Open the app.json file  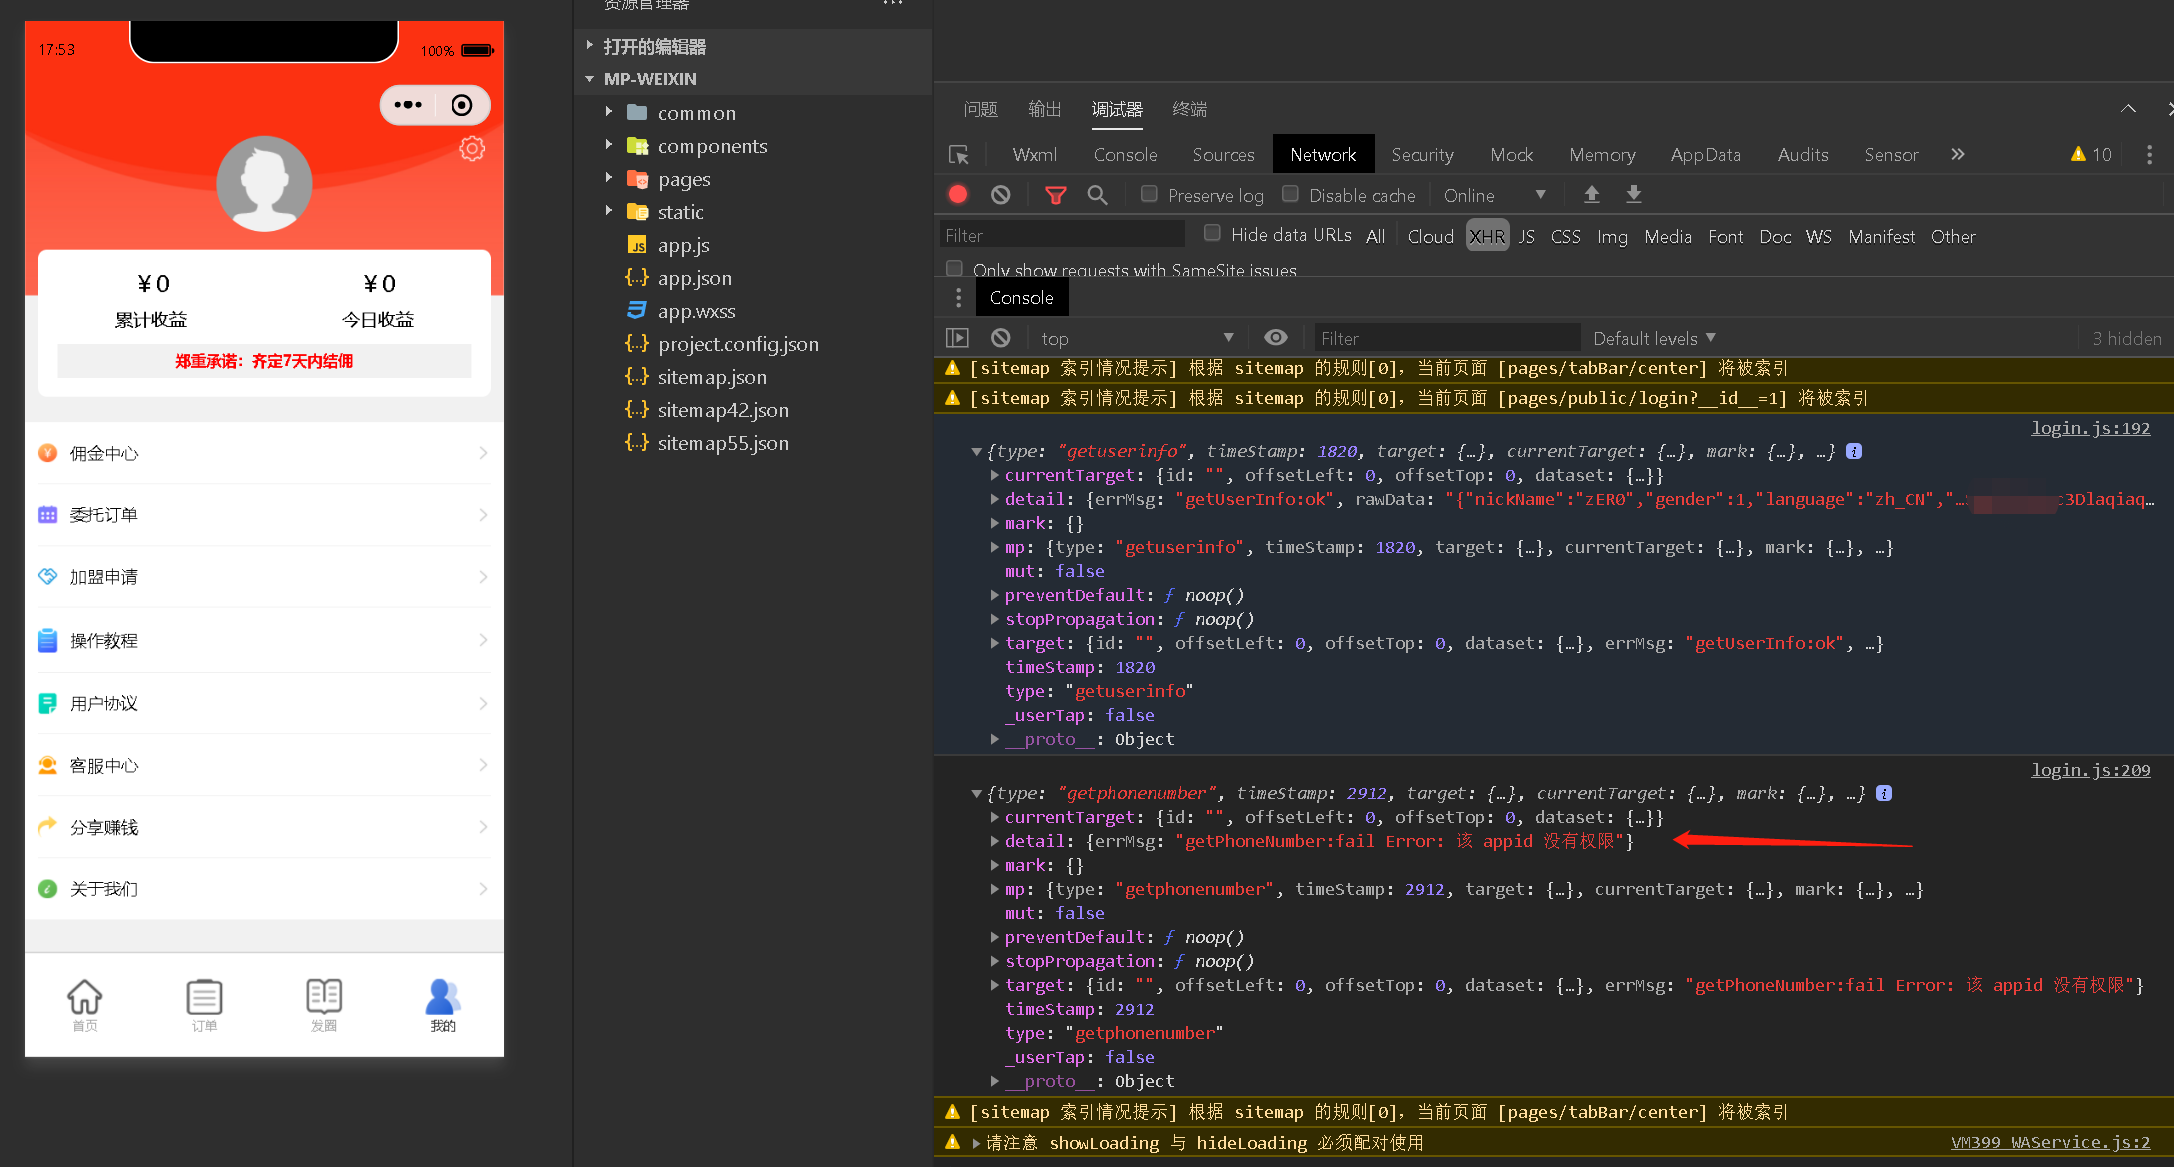[694, 278]
